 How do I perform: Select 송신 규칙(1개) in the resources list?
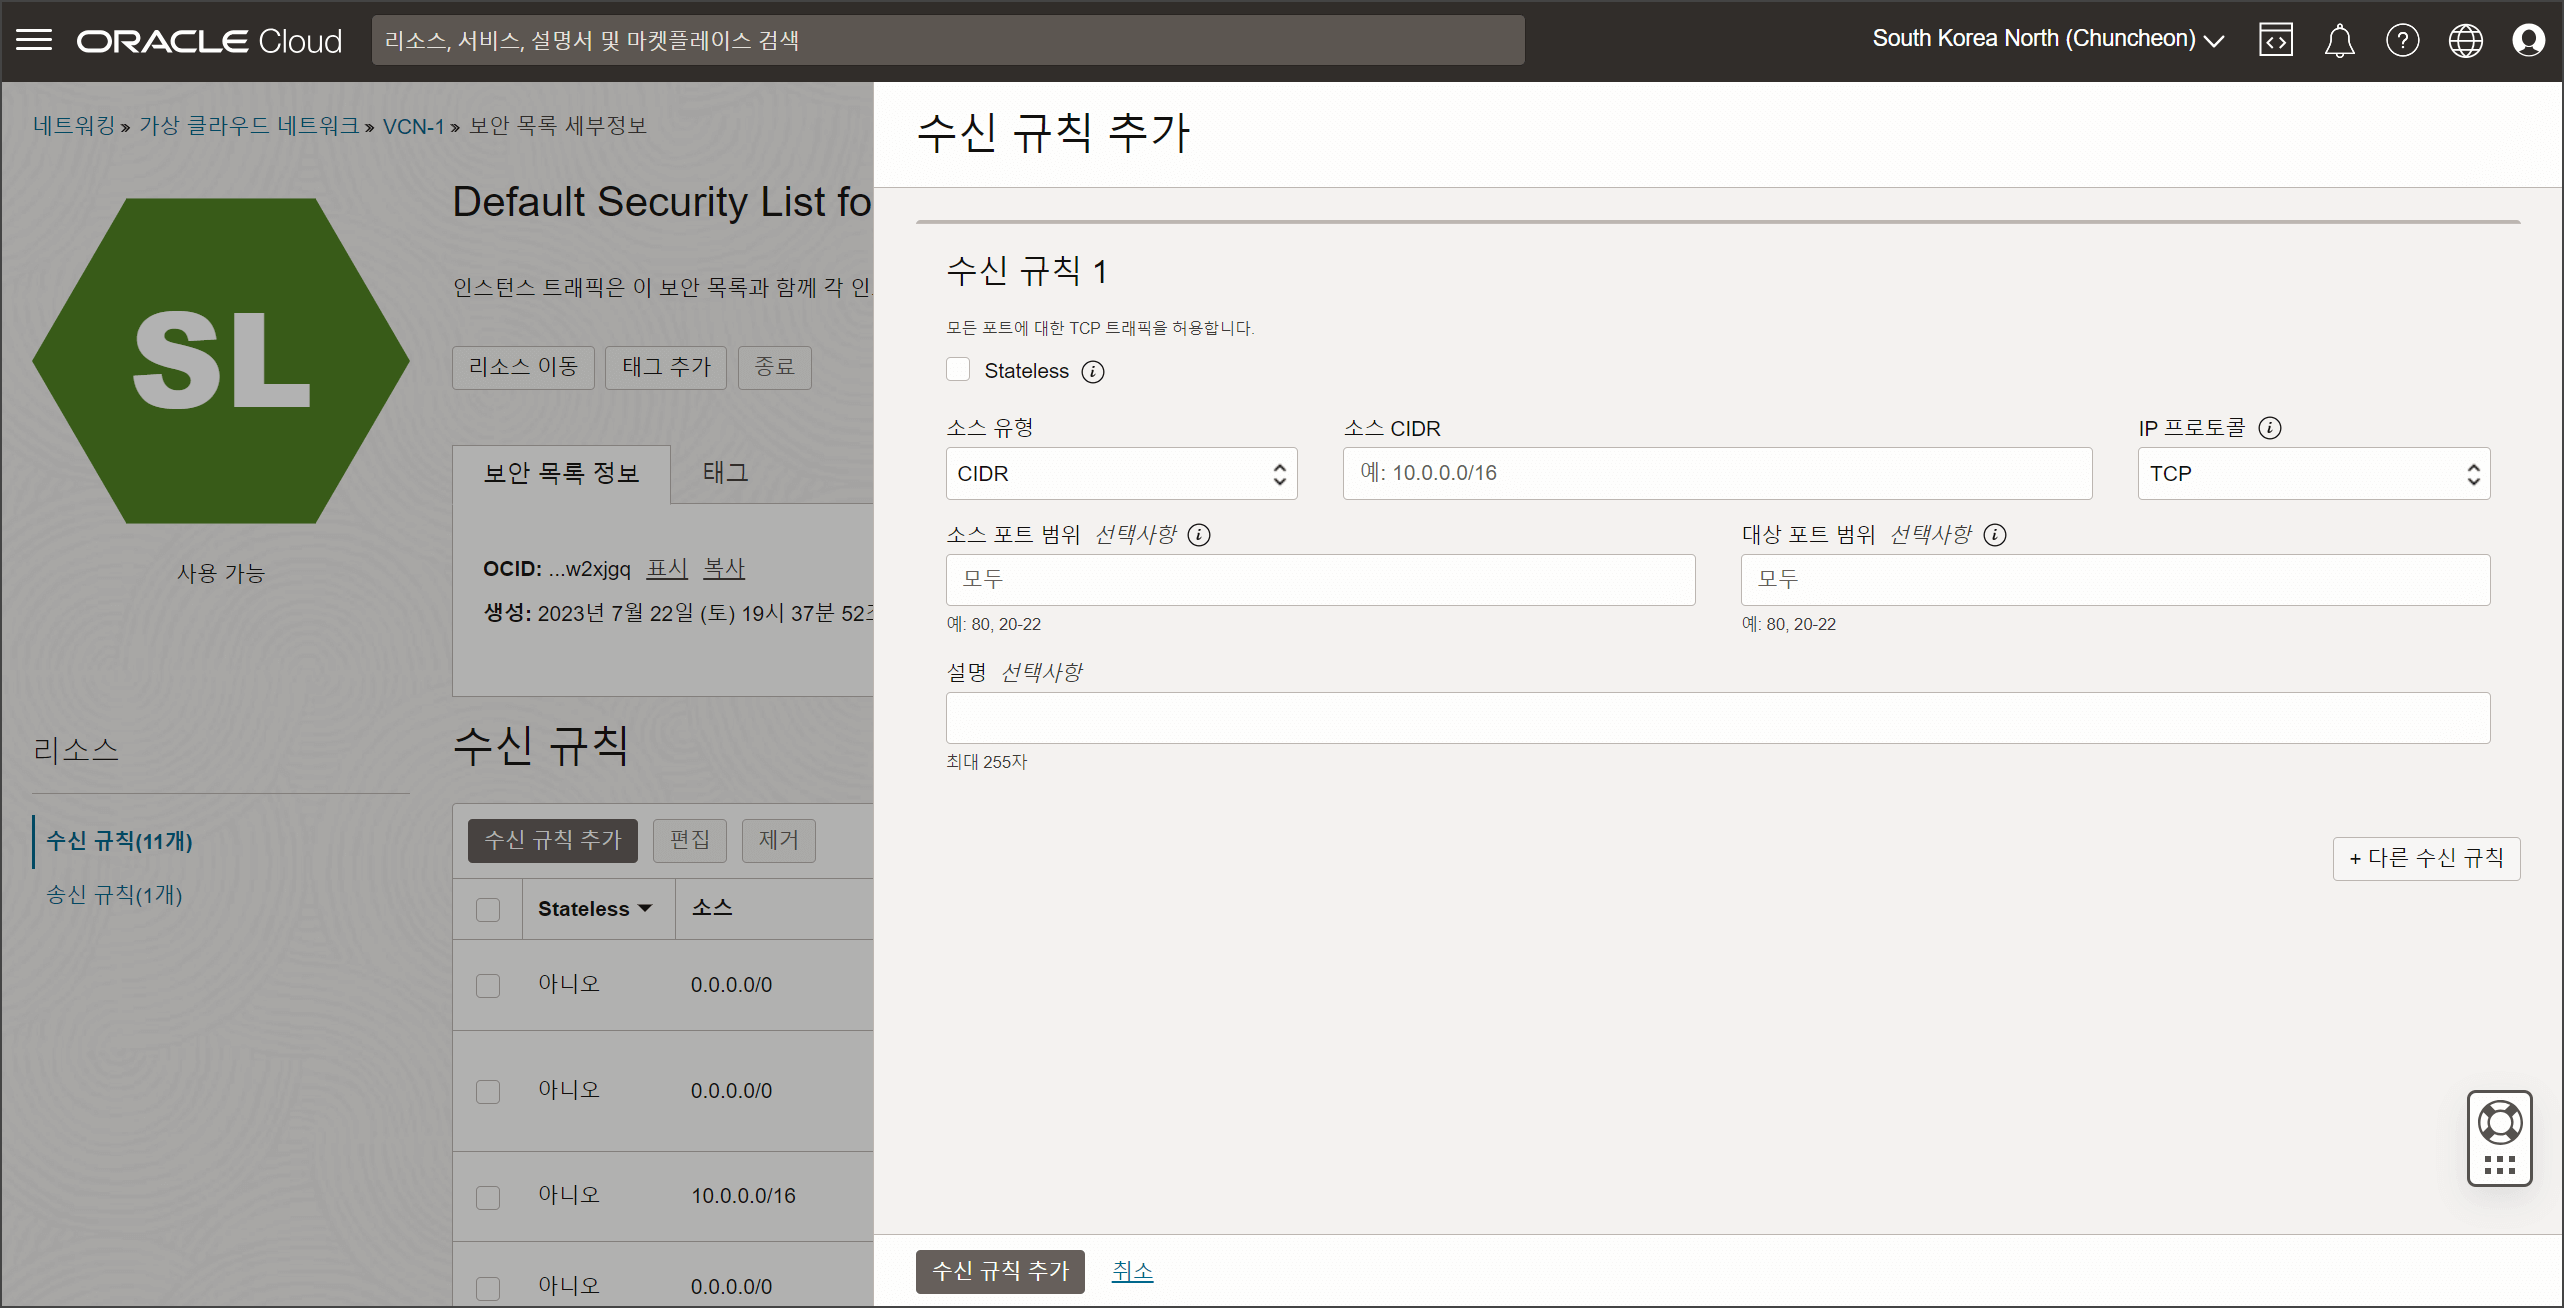(114, 895)
